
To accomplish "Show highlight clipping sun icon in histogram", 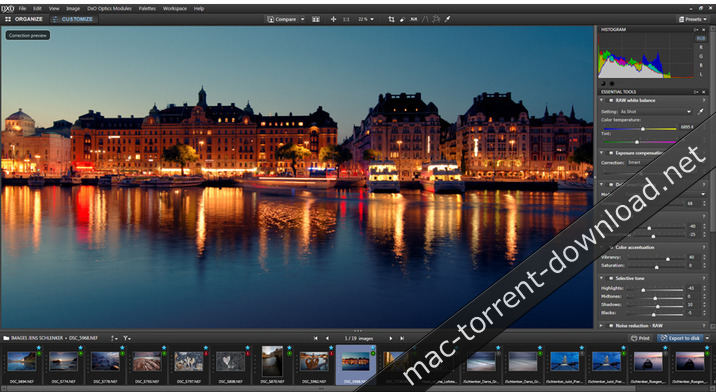I will [x=612, y=84].
